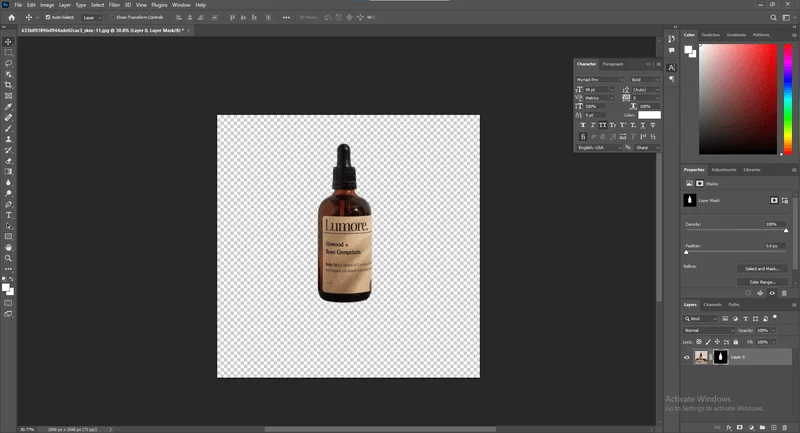The width and height of the screenshot is (800, 433).
Task: Go to Home screen icon
Action: [11, 17]
